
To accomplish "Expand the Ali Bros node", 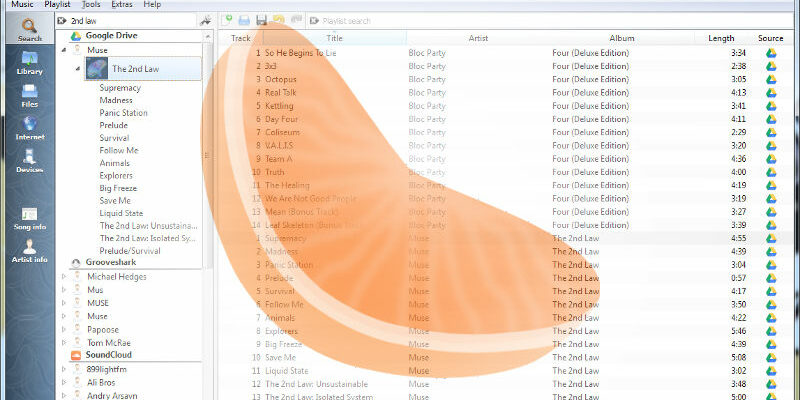I will click(x=64, y=382).
